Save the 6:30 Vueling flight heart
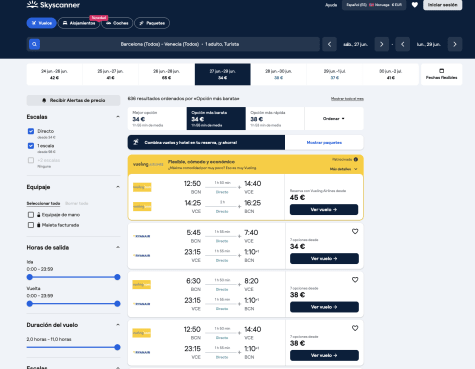Image resolution: width=475 pixels, height=369 pixels. pyautogui.click(x=355, y=280)
